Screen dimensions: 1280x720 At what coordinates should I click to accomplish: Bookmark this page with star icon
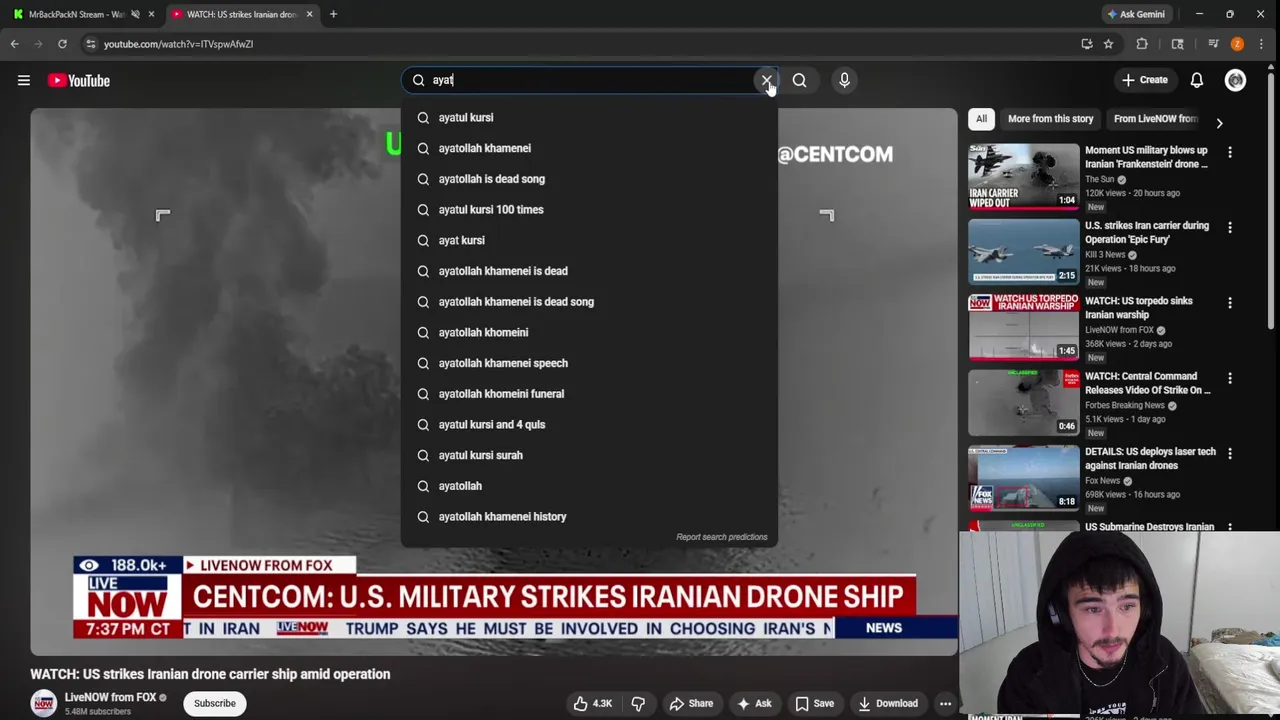pyautogui.click(x=1108, y=44)
